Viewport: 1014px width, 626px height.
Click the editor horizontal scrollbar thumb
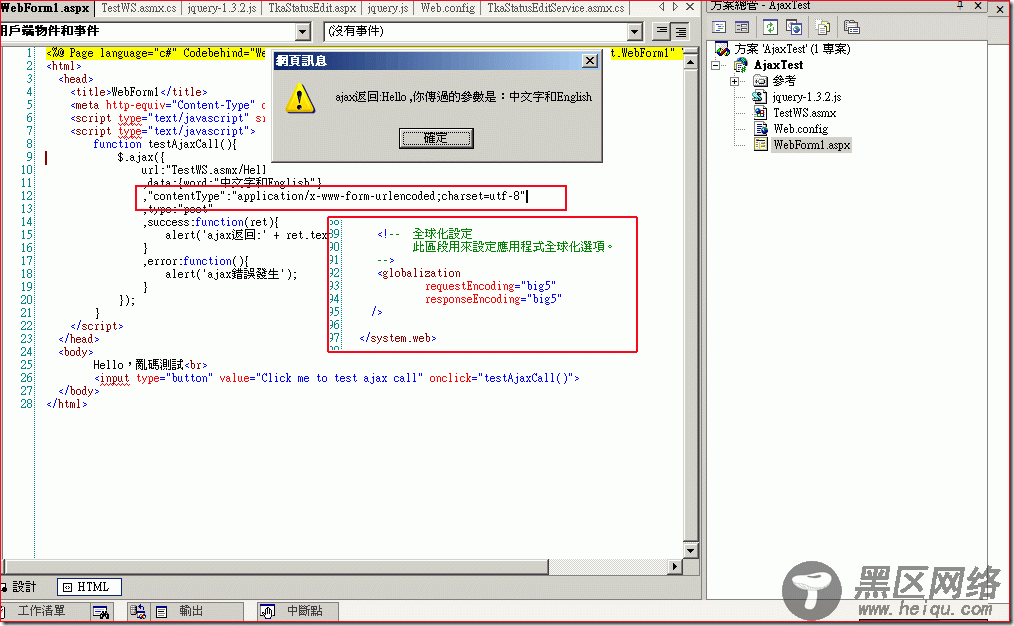tap(276, 567)
